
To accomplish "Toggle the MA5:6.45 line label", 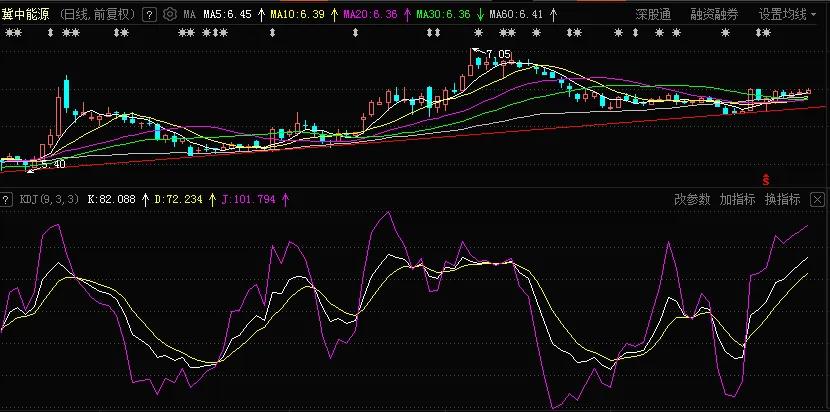I will [x=226, y=15].
